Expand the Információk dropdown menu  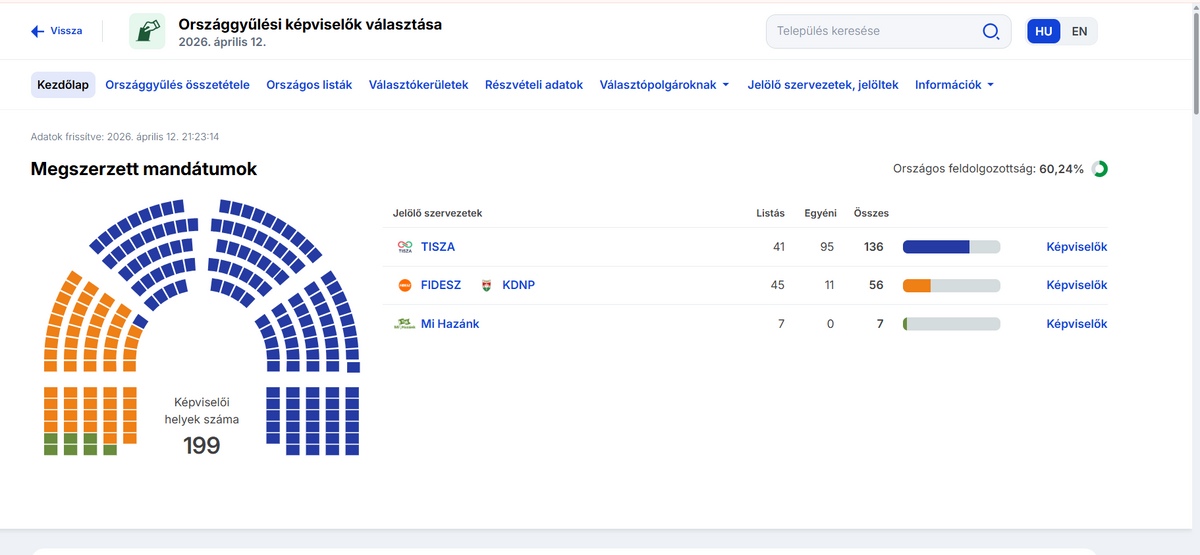pyautogui.click(x=954, y=85)
